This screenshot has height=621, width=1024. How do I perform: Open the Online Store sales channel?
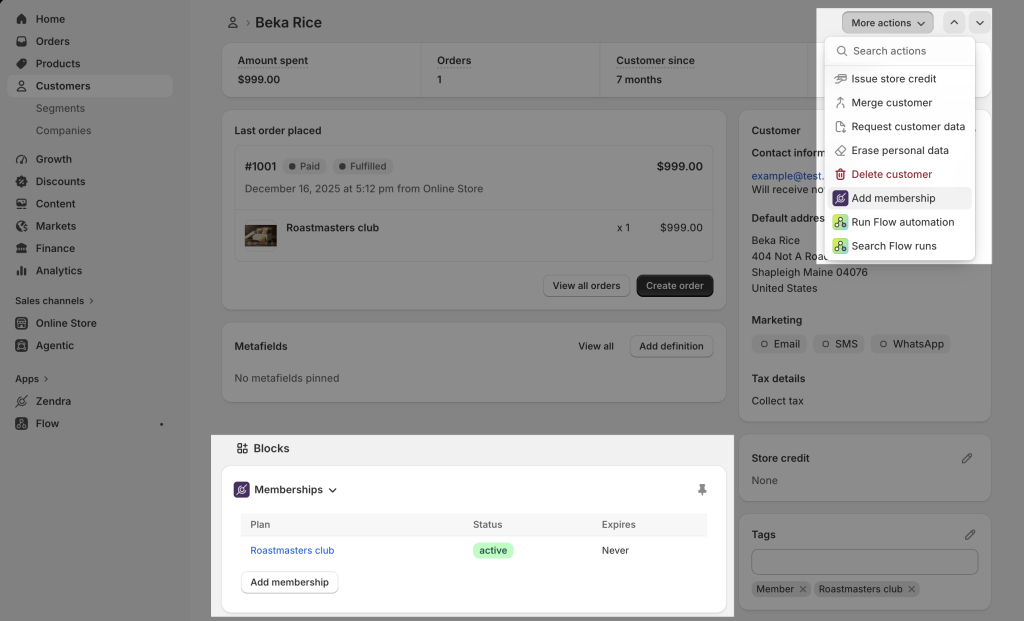tap(66, 323)
